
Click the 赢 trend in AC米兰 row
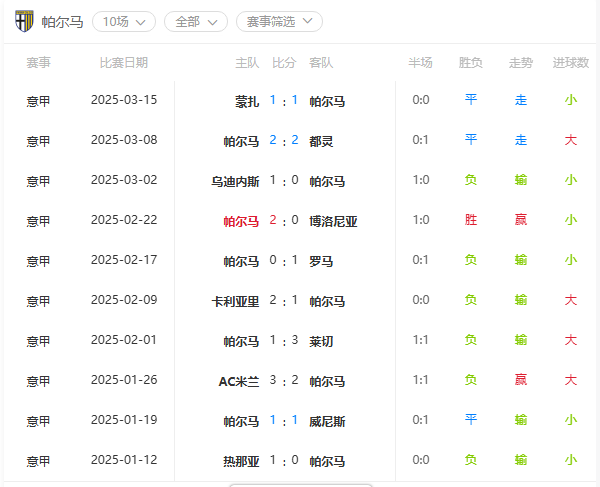521,380
